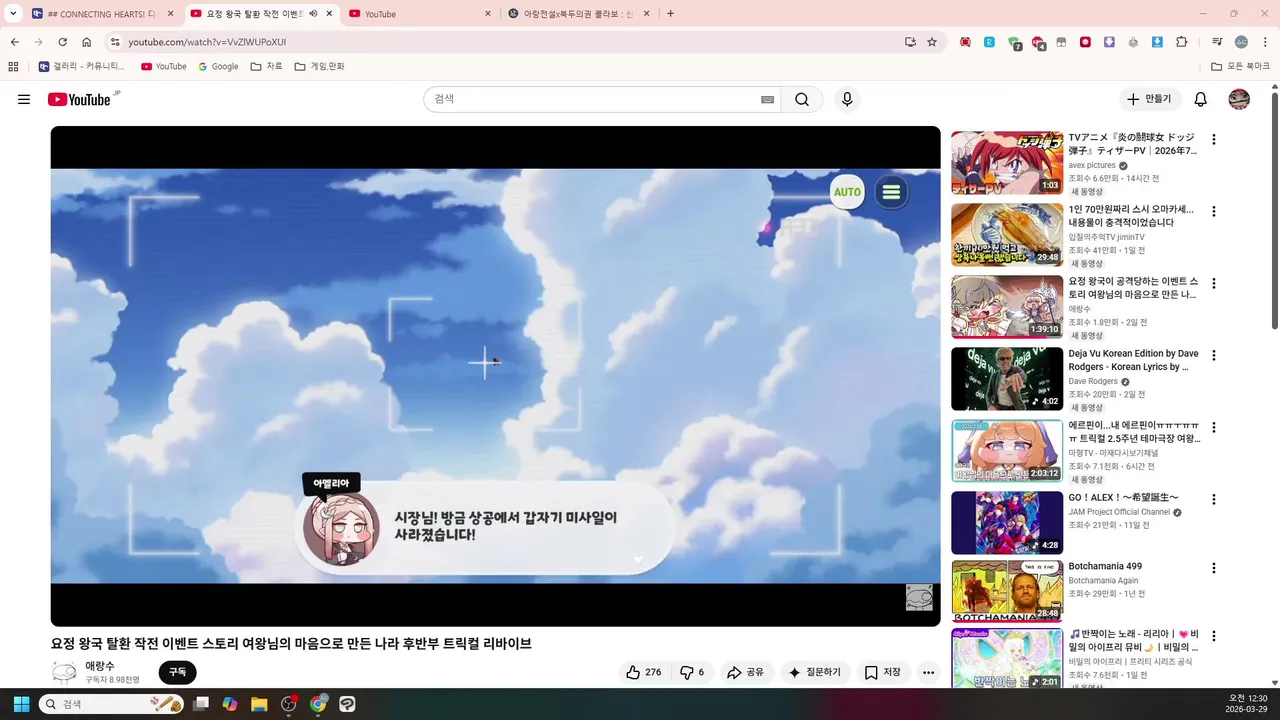Open options for Botchamania 499 video

tap(1214, 568)
